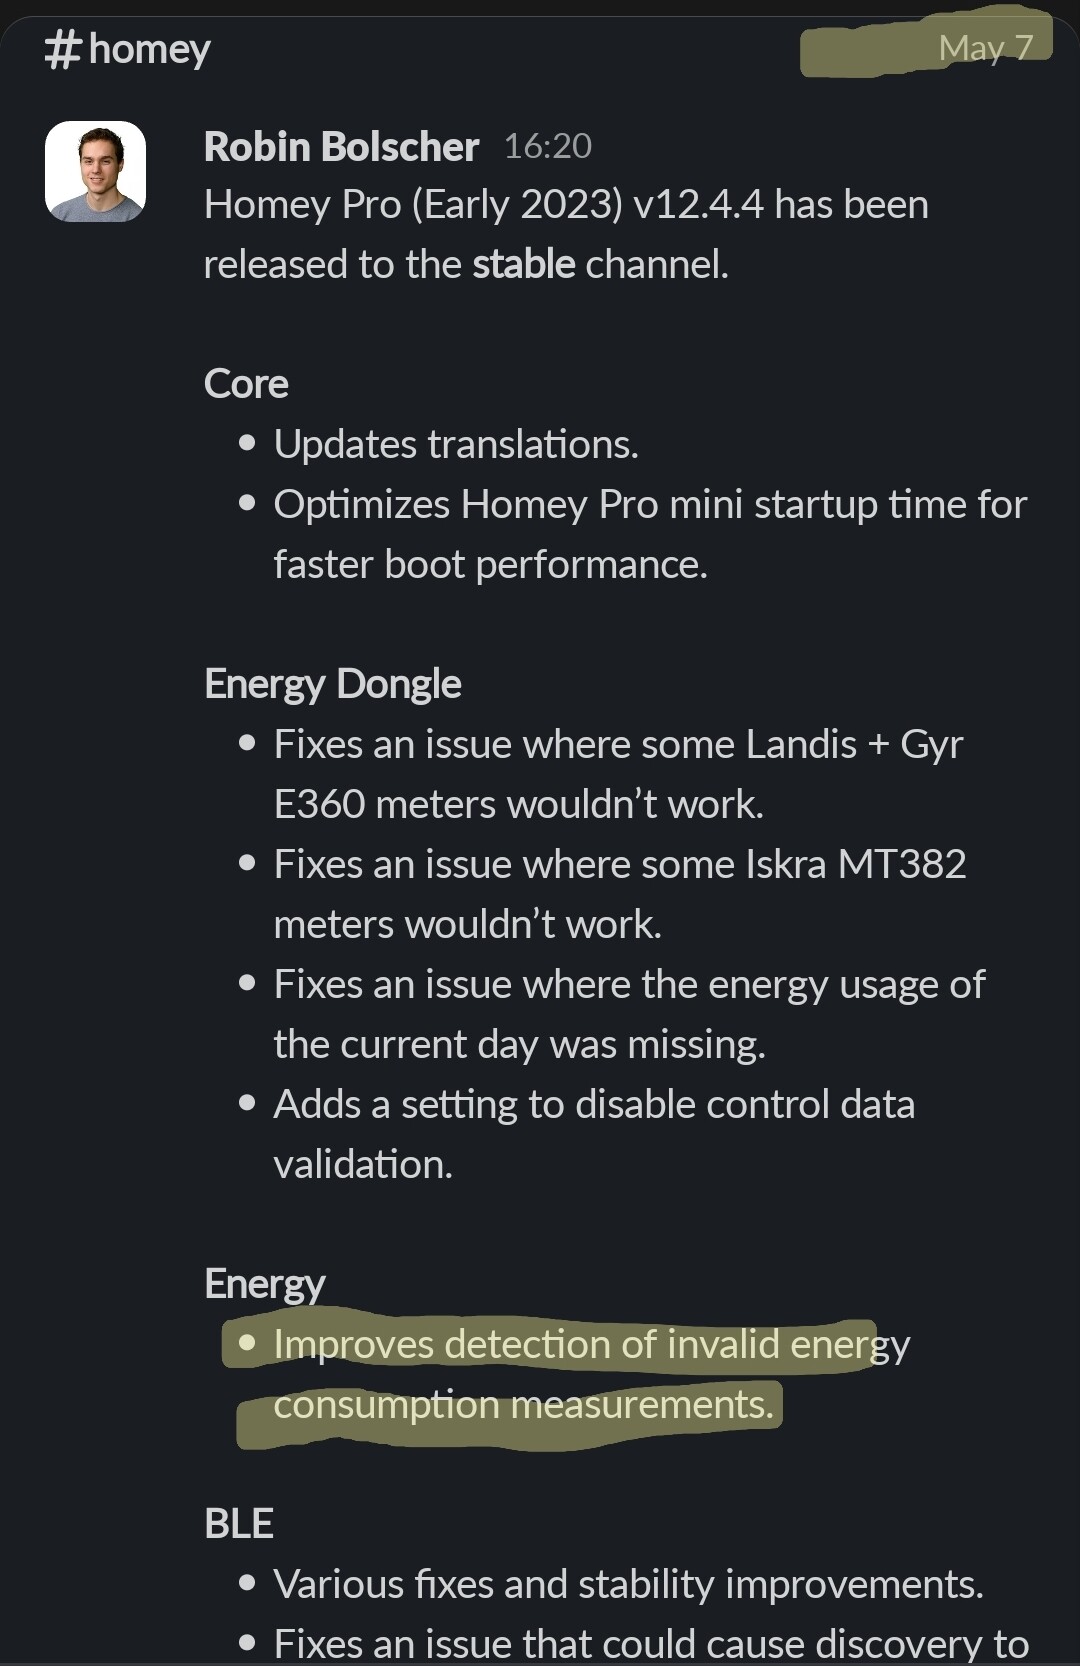Screen dimensions: 1080x1666
Task: Click the Robin Bolscher sender name
Action: click(x=341, y=147)
